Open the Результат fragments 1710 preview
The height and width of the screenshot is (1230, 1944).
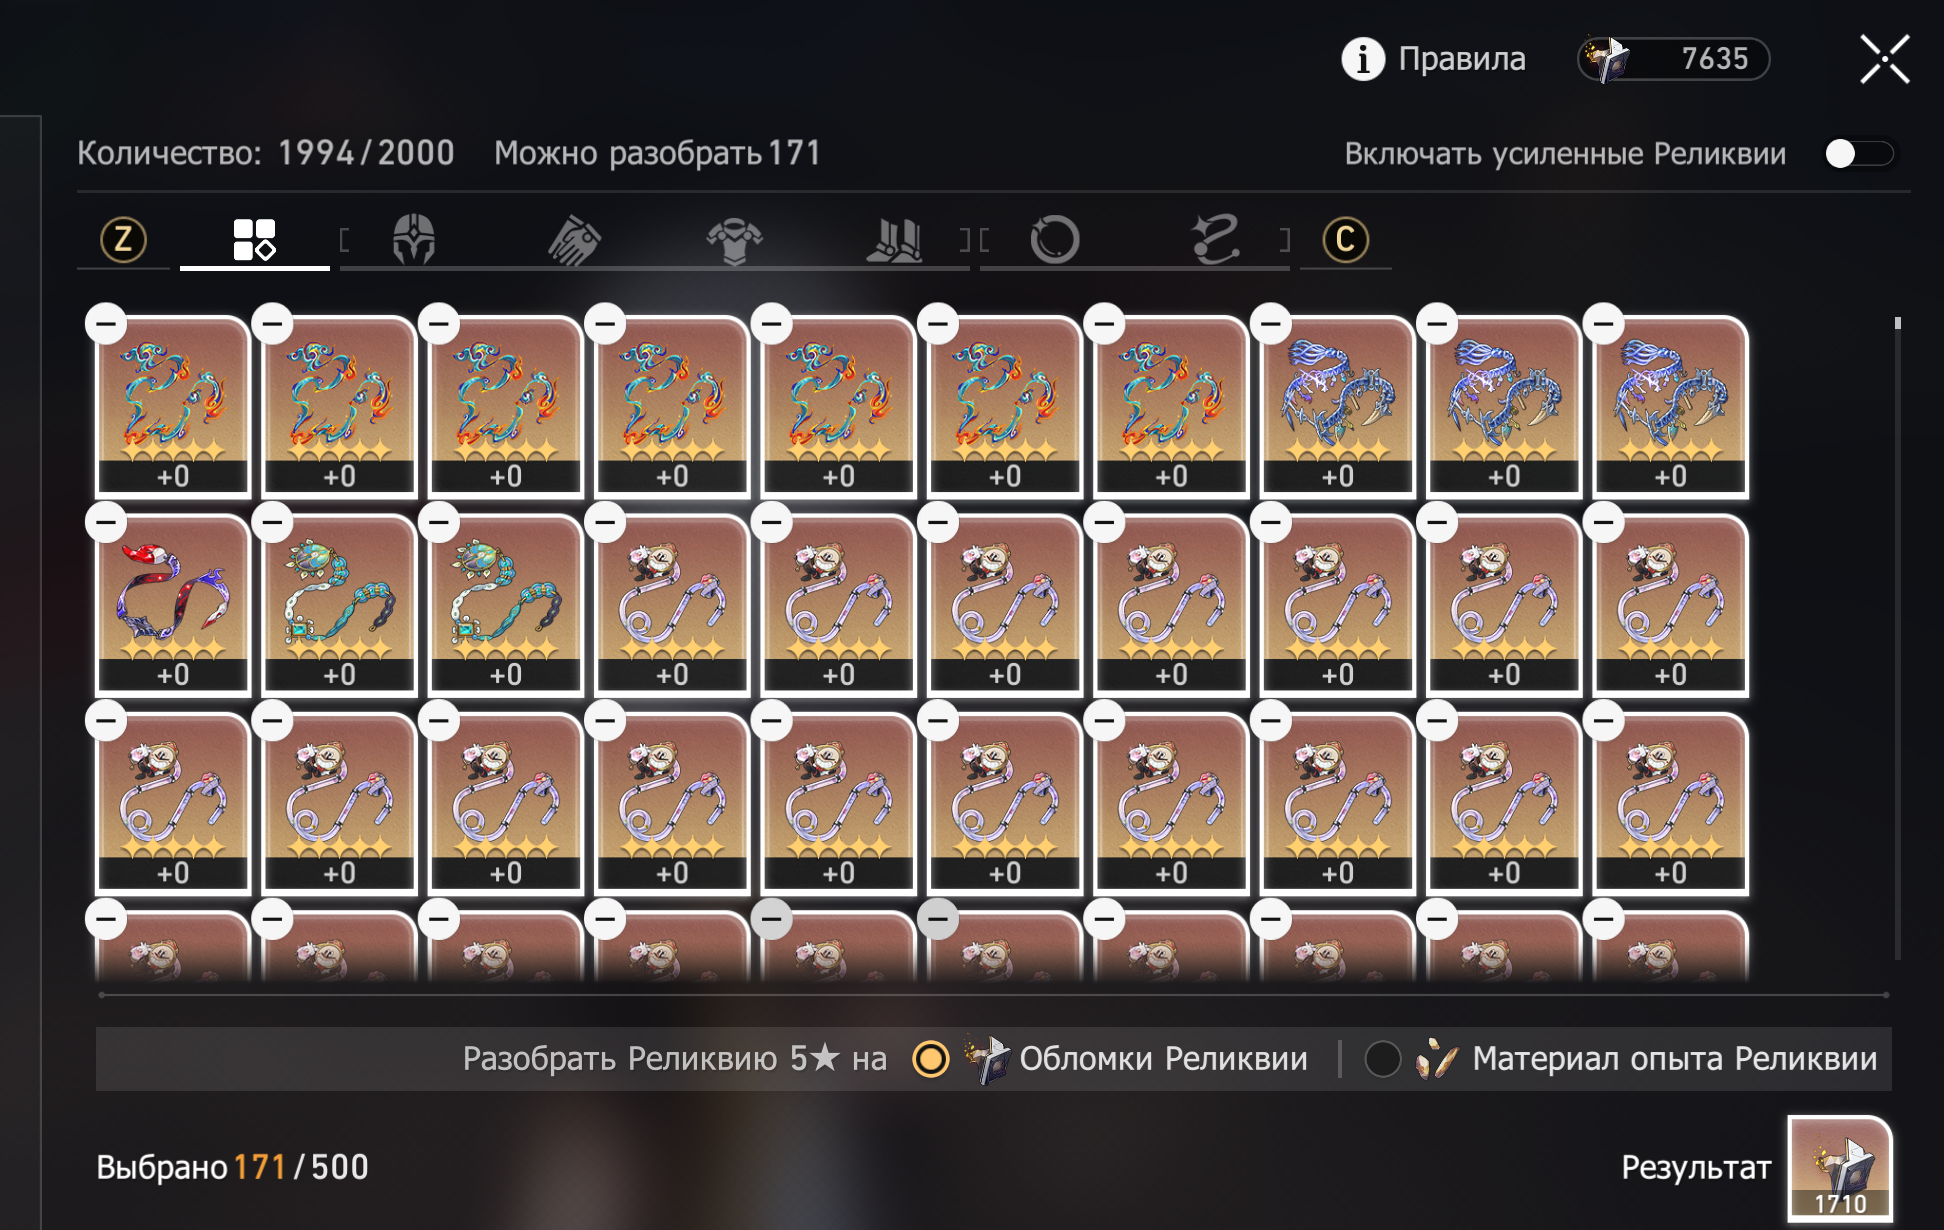click(1840, 1168)
